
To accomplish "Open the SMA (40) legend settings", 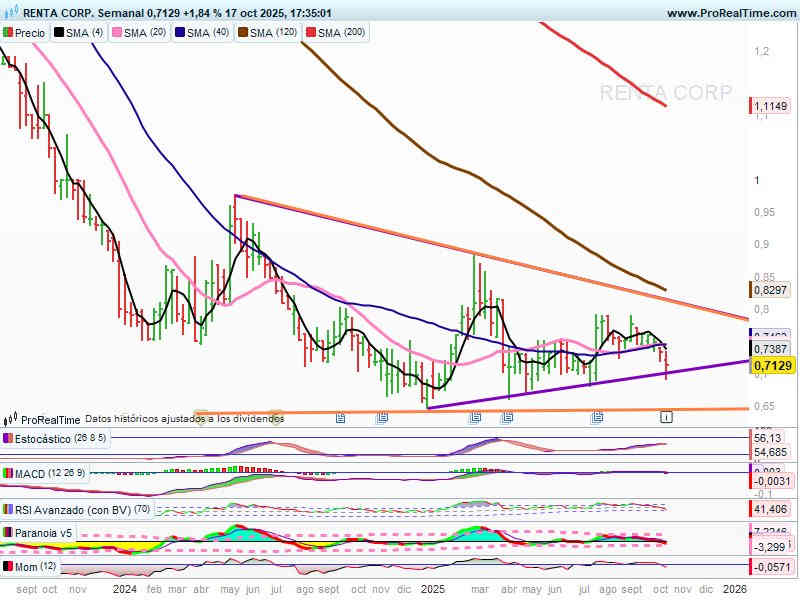I will point(206,33).
